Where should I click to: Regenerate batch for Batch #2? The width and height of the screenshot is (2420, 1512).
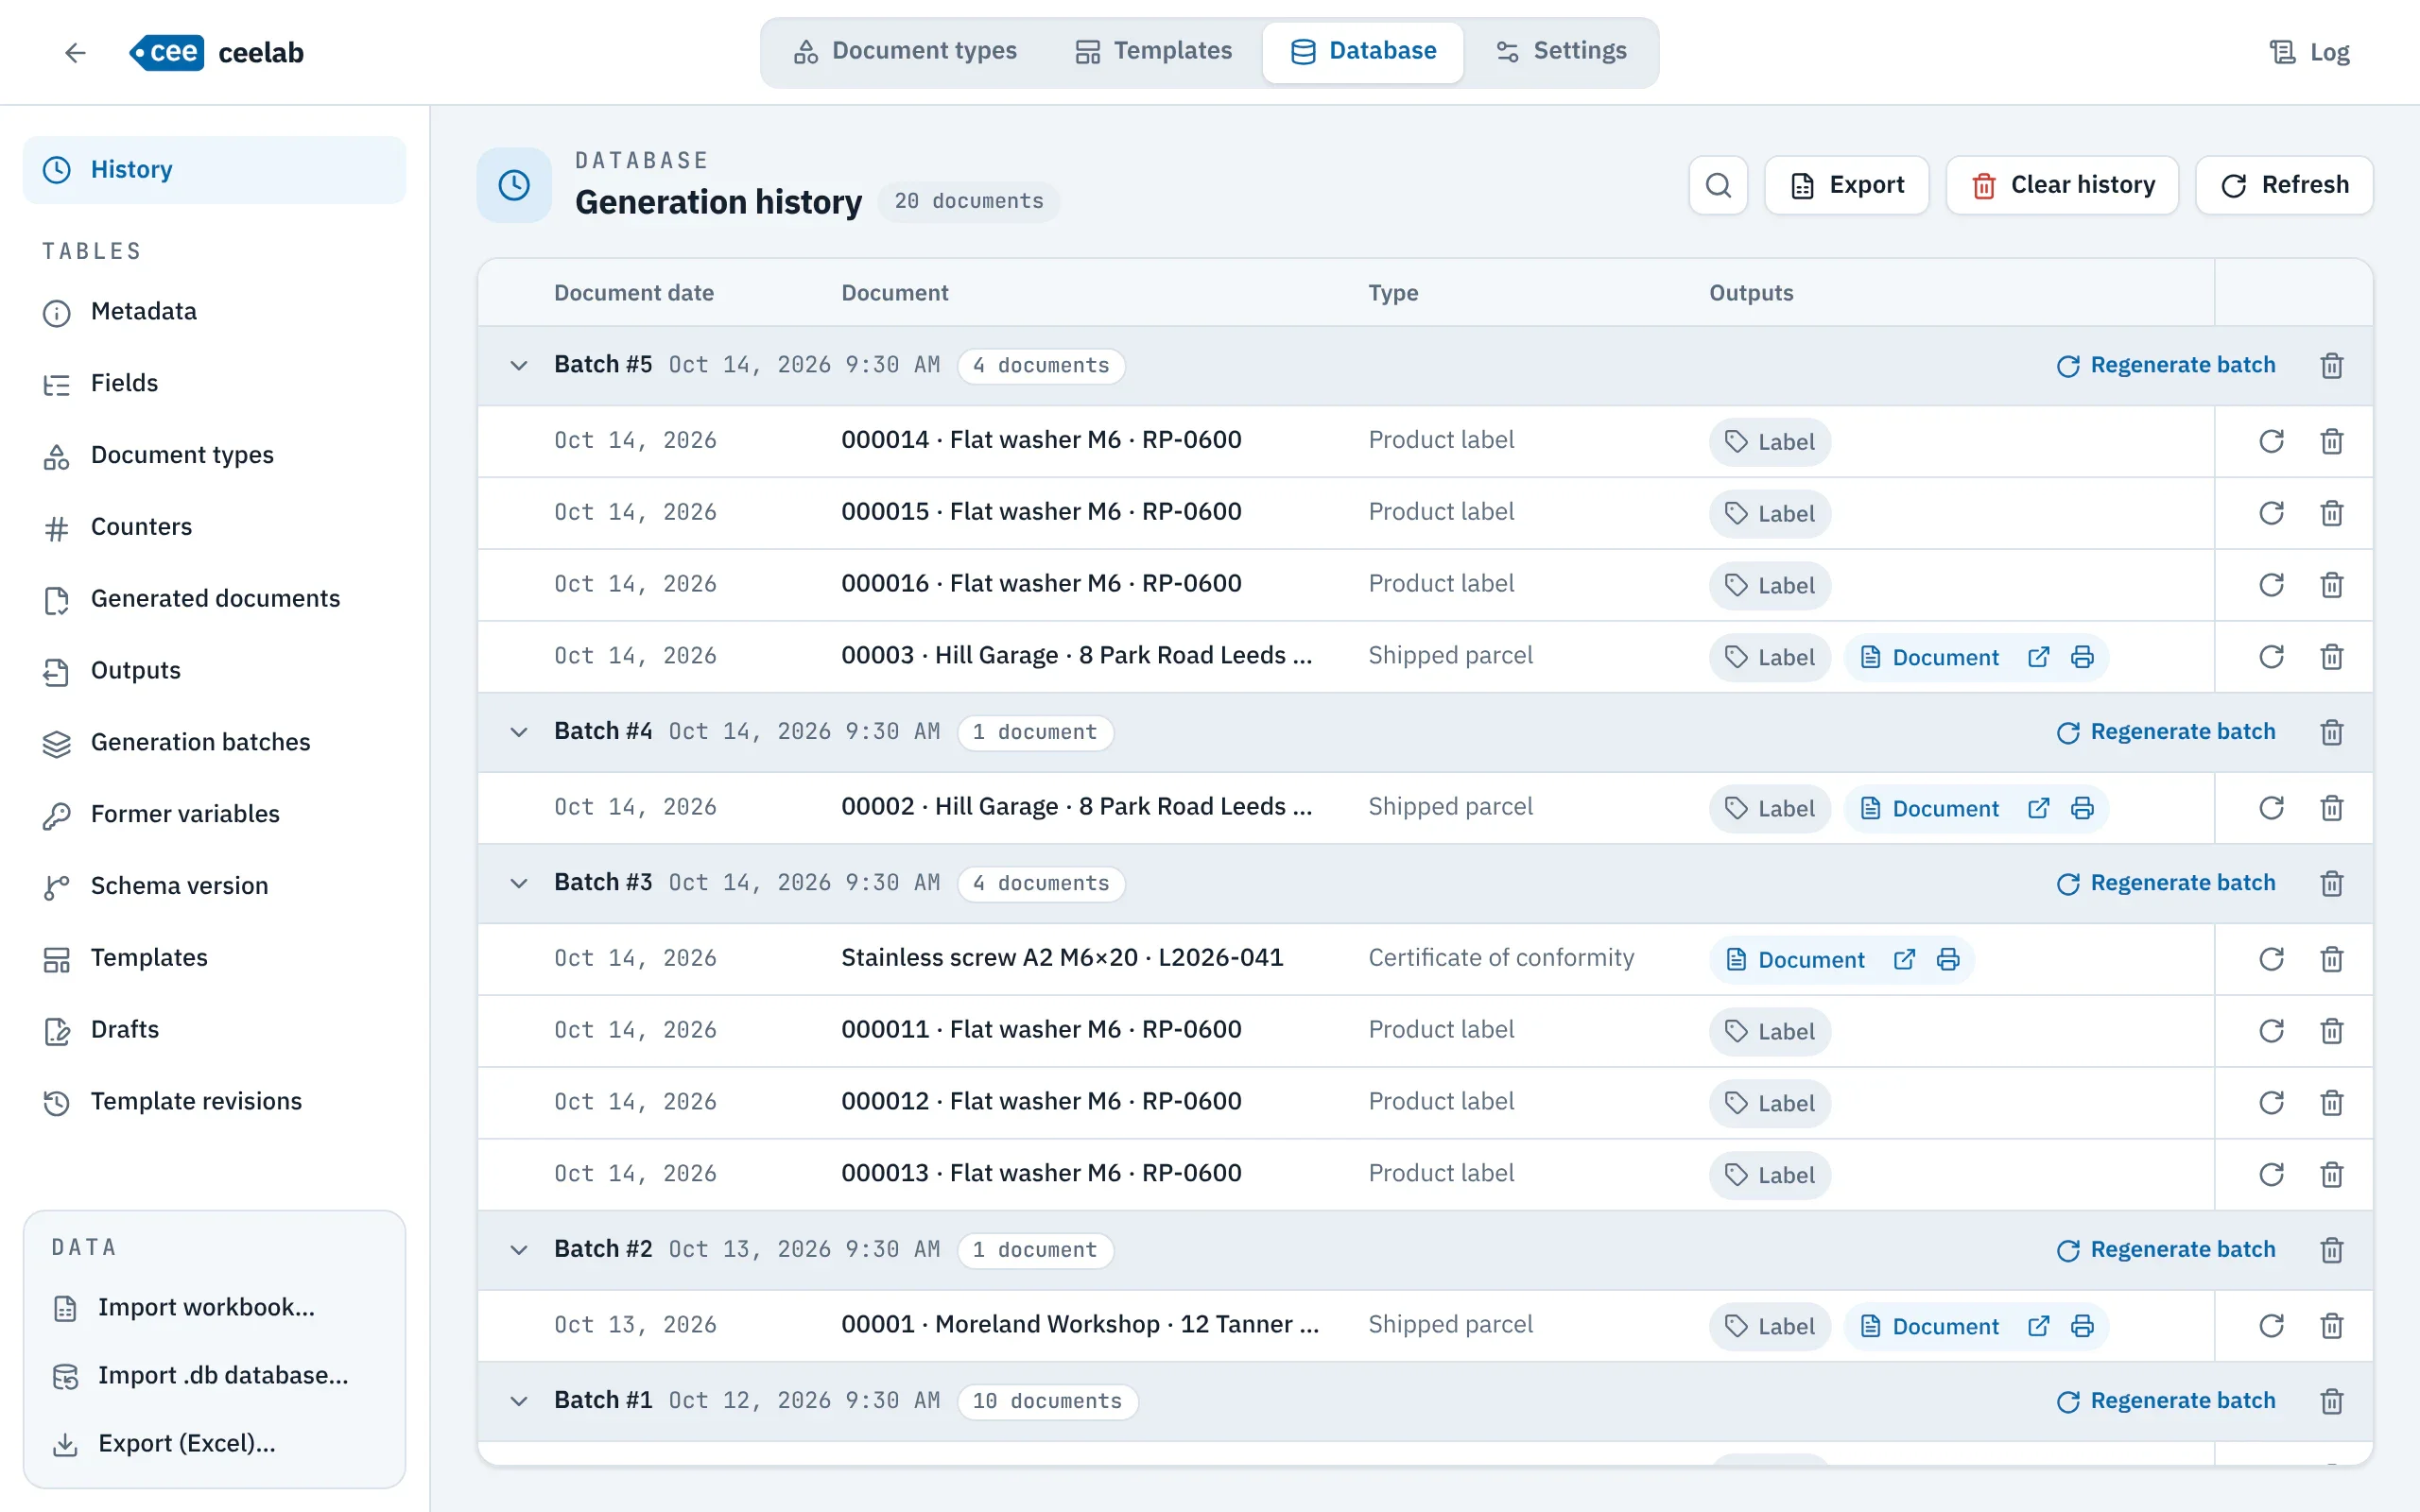[2165, 1250]
